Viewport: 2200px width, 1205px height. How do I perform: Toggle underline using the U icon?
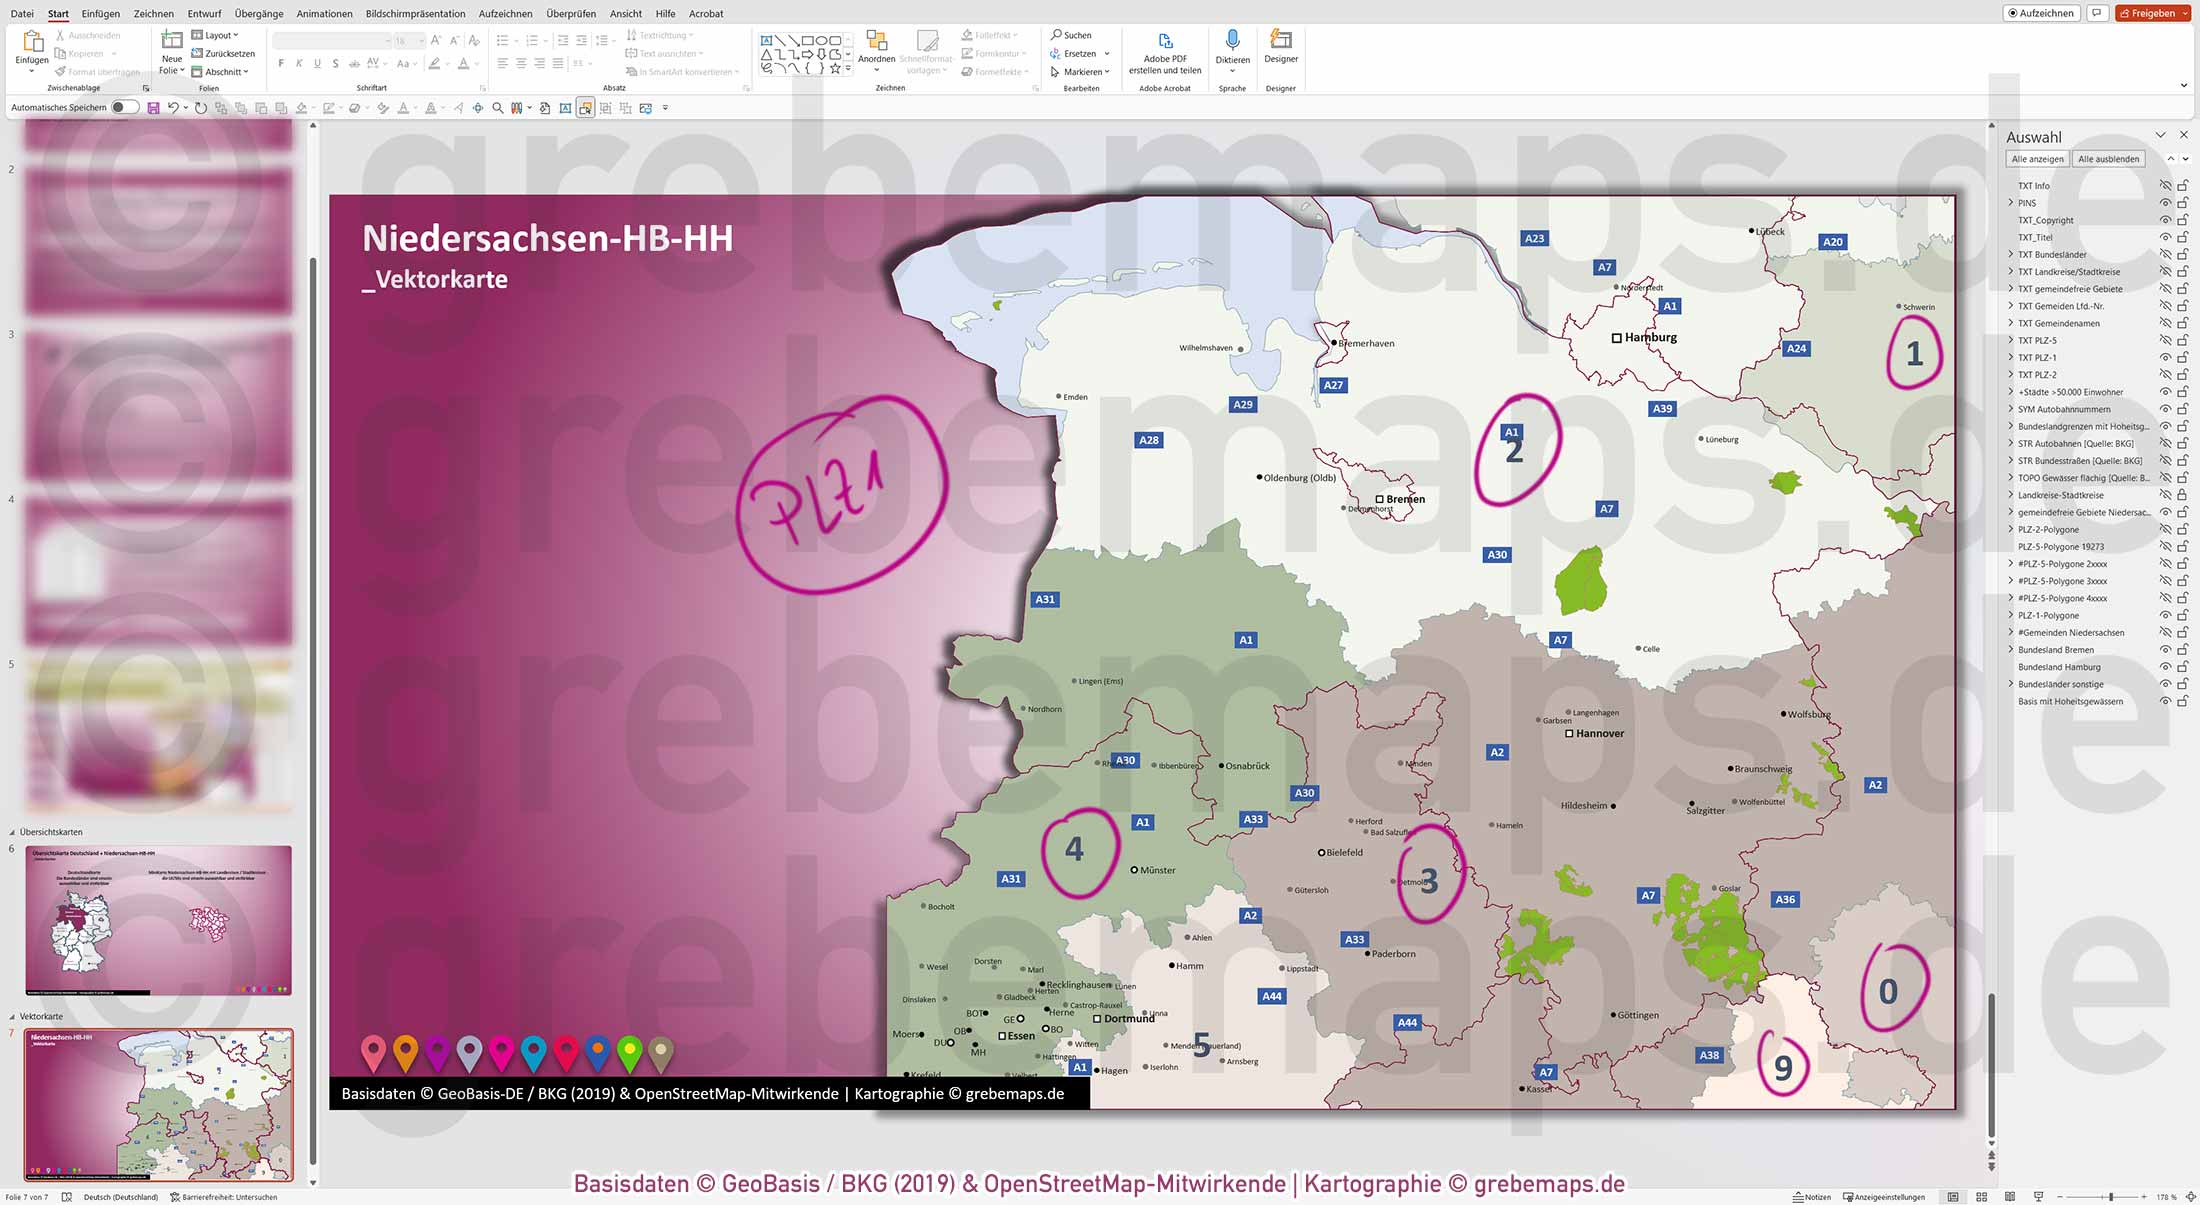click(316, 62)
